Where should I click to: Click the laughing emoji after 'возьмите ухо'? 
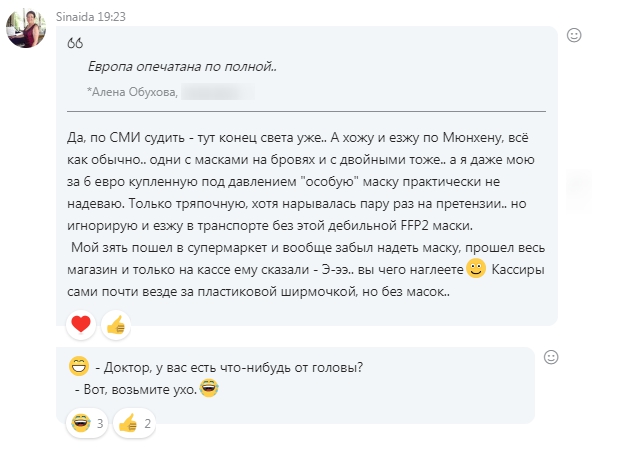coord(209,388)
